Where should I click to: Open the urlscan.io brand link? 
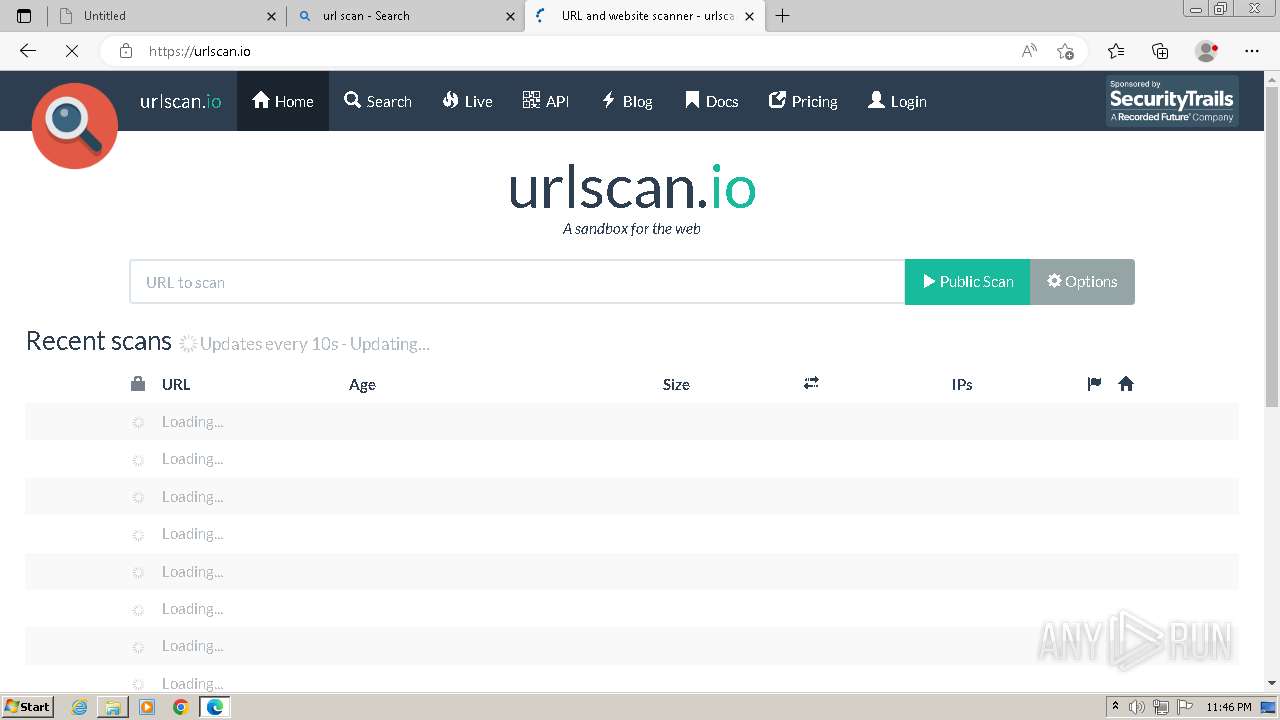181,101
